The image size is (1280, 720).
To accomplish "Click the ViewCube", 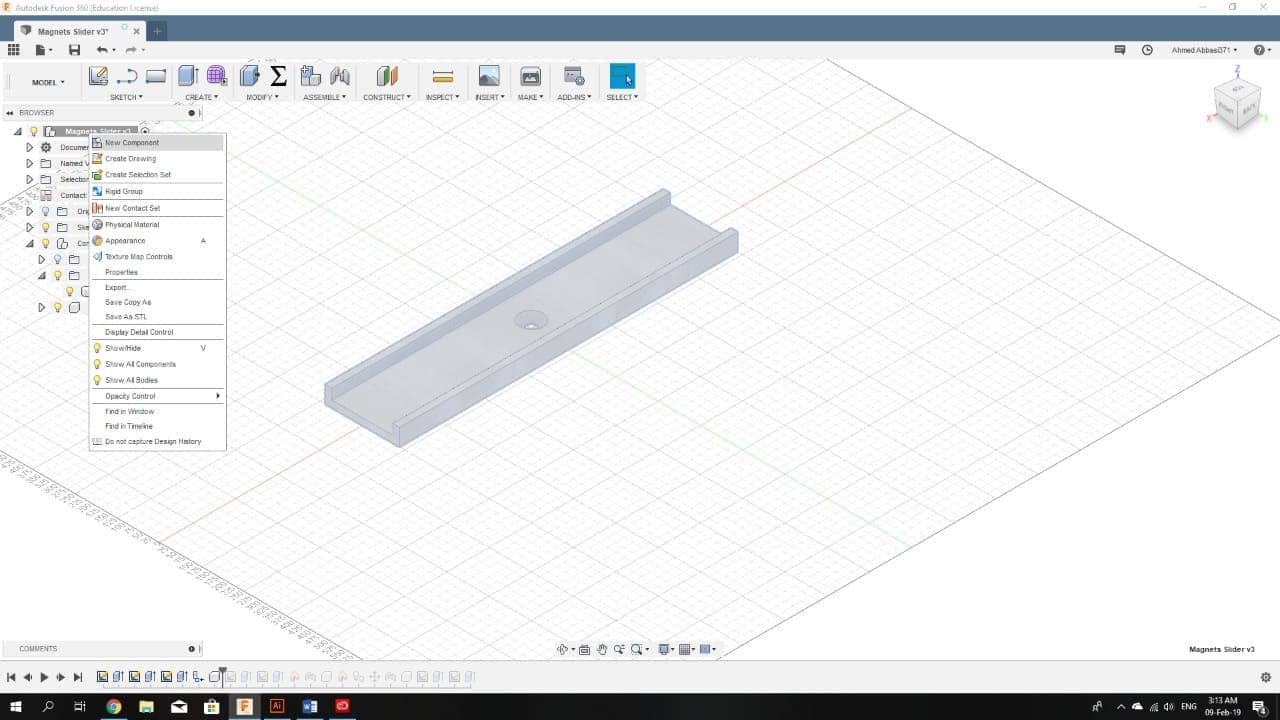I will (1236, 104).
